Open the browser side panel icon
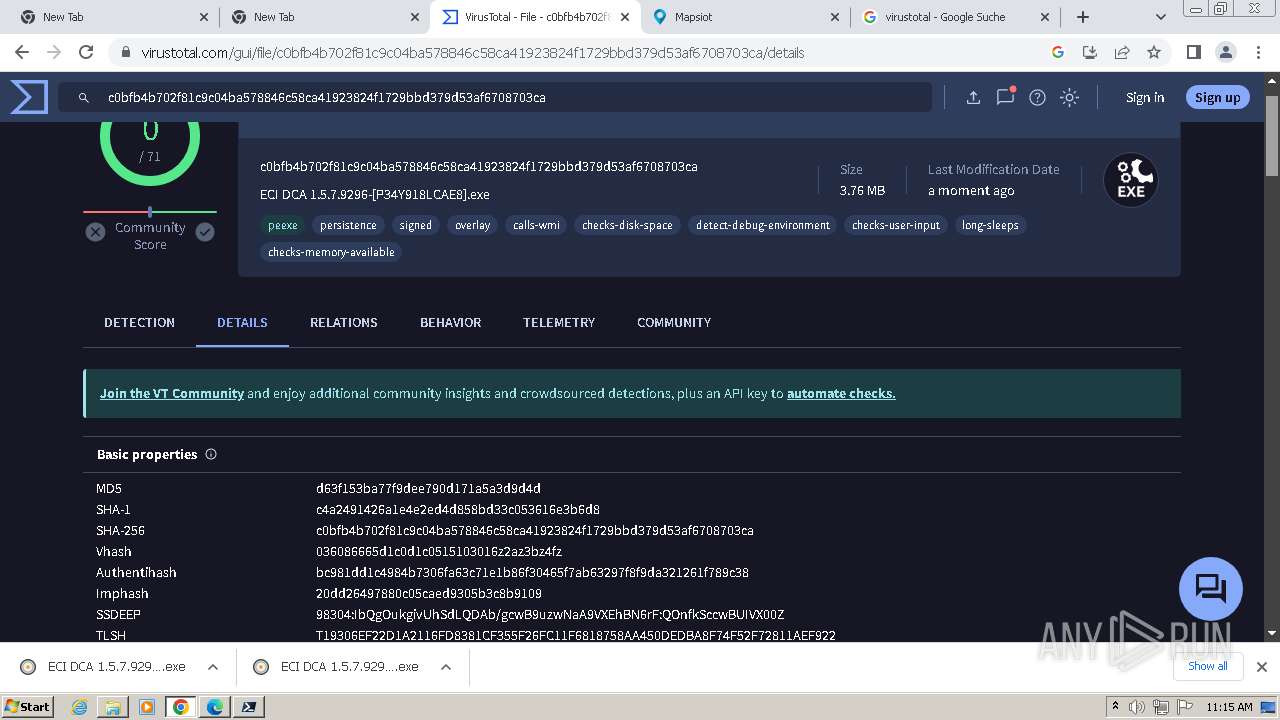 click(1193, 52)
